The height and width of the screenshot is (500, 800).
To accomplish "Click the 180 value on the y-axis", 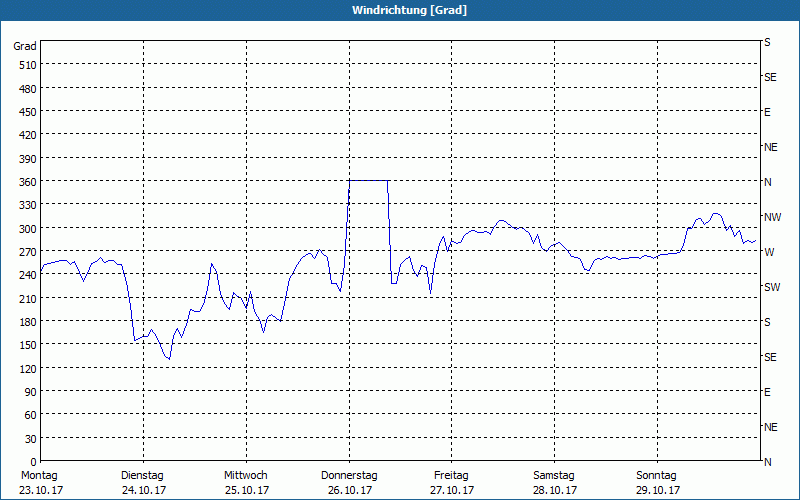I will 27,322.
